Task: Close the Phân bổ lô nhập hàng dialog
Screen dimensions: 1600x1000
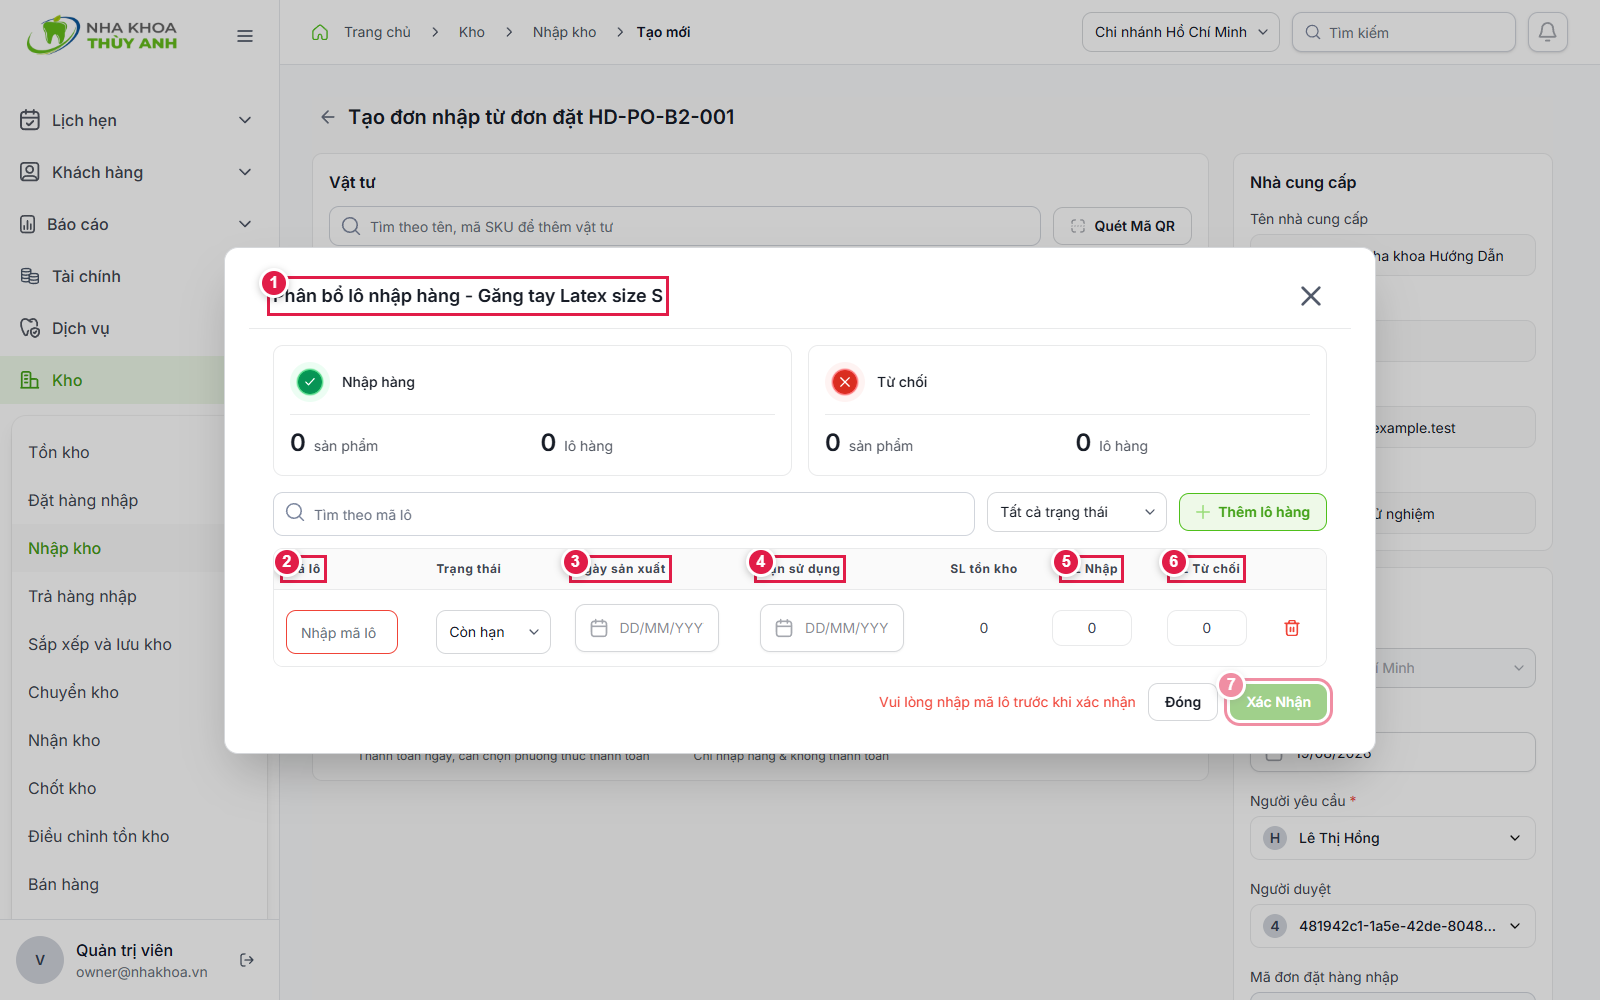Action: point(1310,296)
